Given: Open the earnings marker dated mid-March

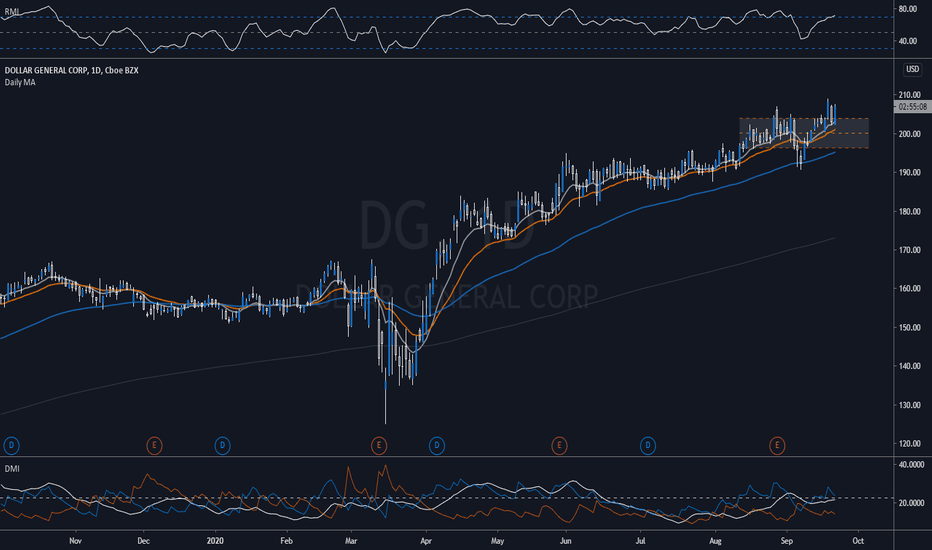Looking at the screenshot, I should pos(379,445).
